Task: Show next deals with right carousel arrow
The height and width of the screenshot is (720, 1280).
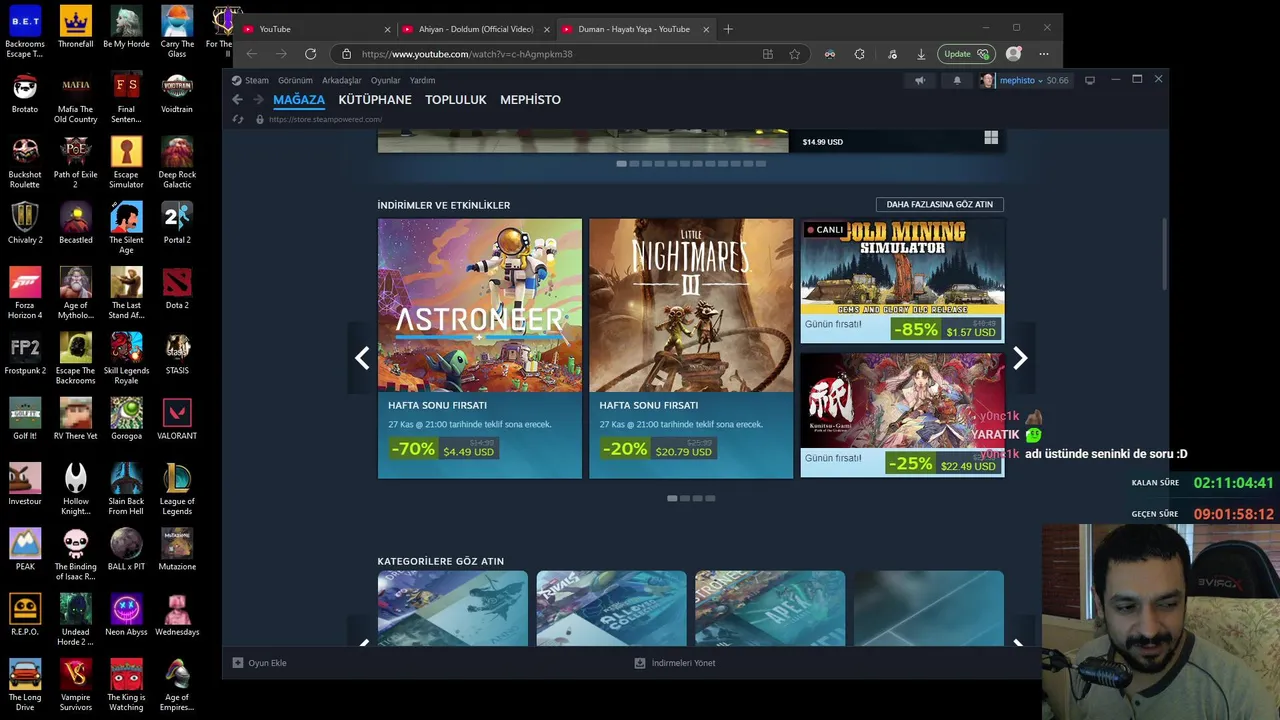Action: tap(1020, 358)
